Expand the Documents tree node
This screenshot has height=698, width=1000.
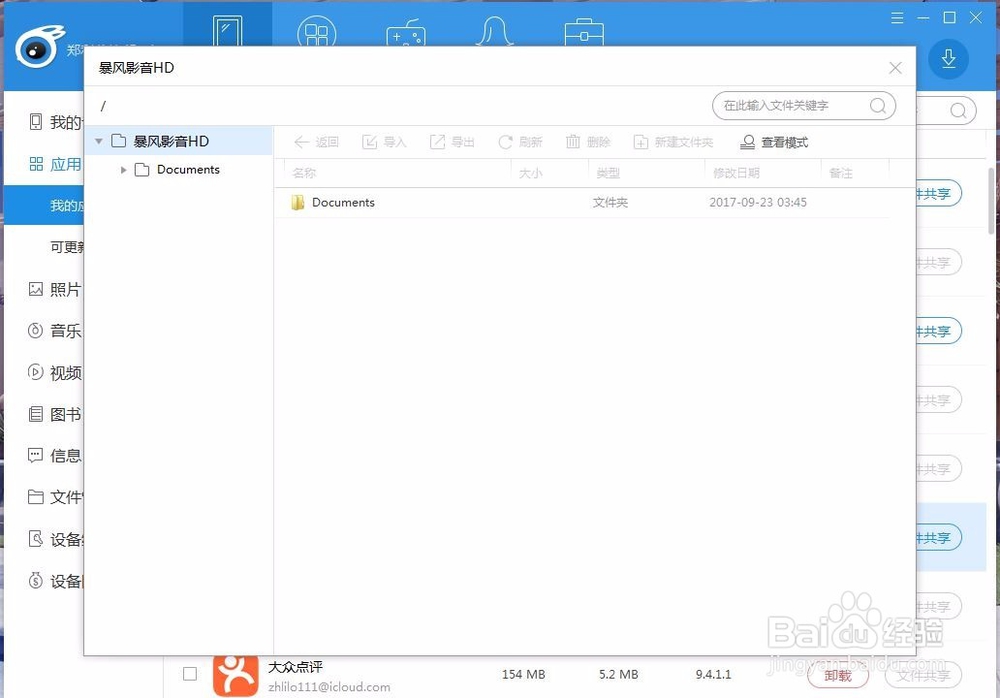124,170
